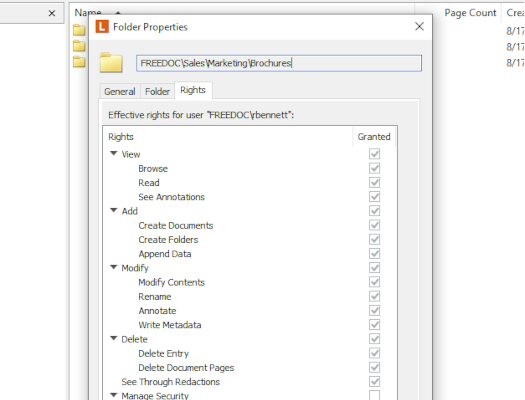Select the View rights row label
Image resolution: width=525 pixels, height=400 pixels.
[x=131, y=154]
